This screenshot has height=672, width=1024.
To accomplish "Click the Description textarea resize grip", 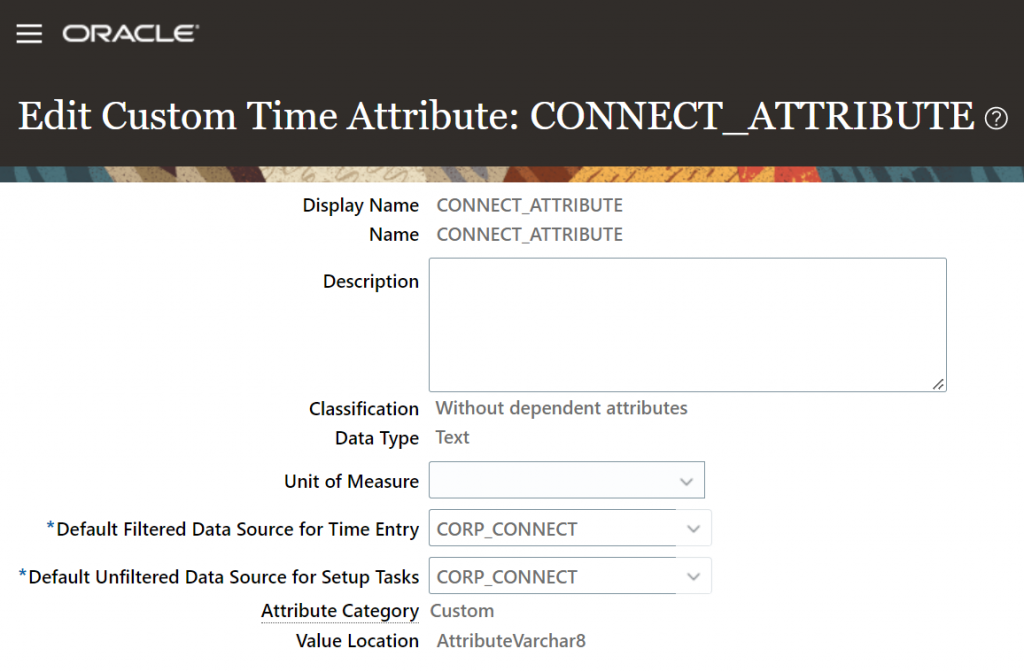I will pos(939,383).
